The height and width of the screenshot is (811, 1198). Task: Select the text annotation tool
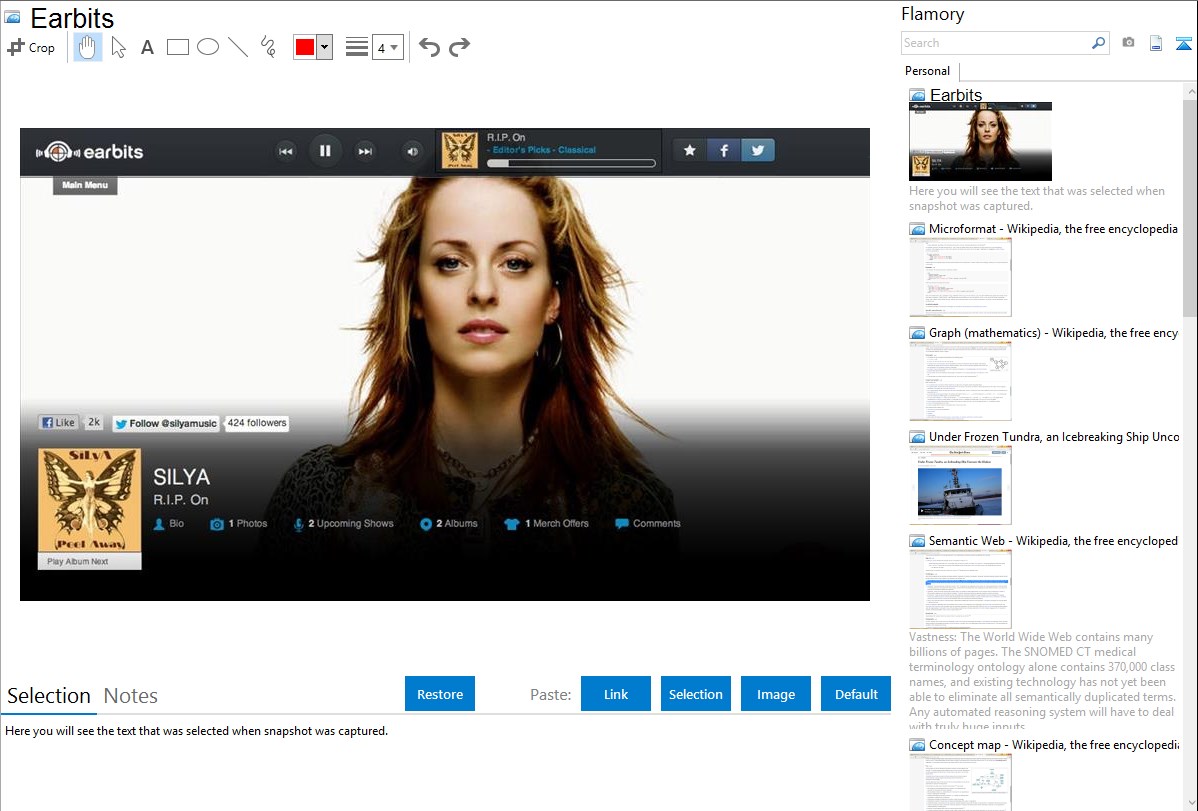tap(147, 47)
